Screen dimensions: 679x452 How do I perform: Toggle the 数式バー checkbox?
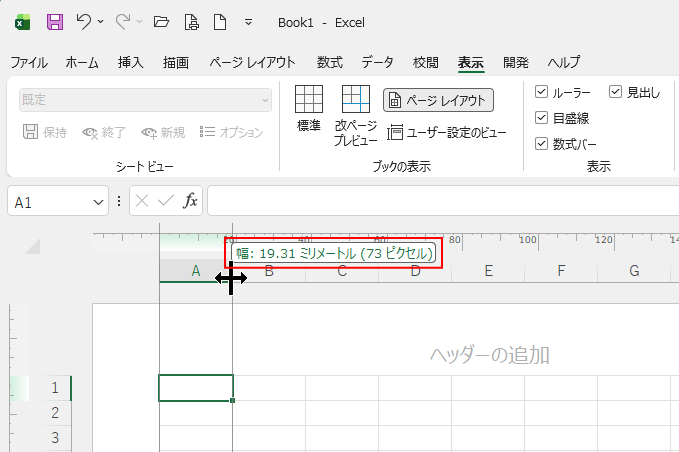(x=541, y=144)
